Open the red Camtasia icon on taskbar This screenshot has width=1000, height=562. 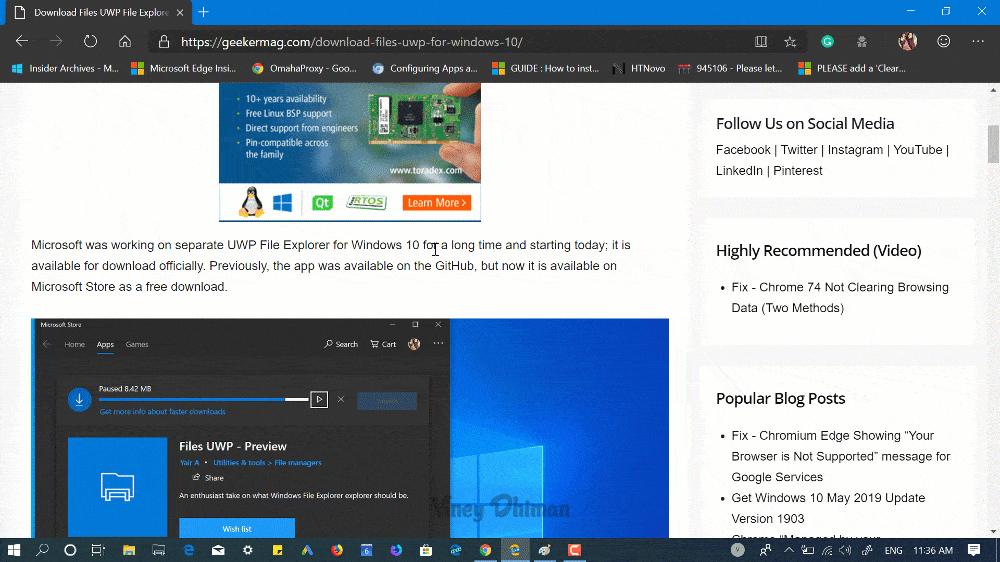[x=574, y=550]
